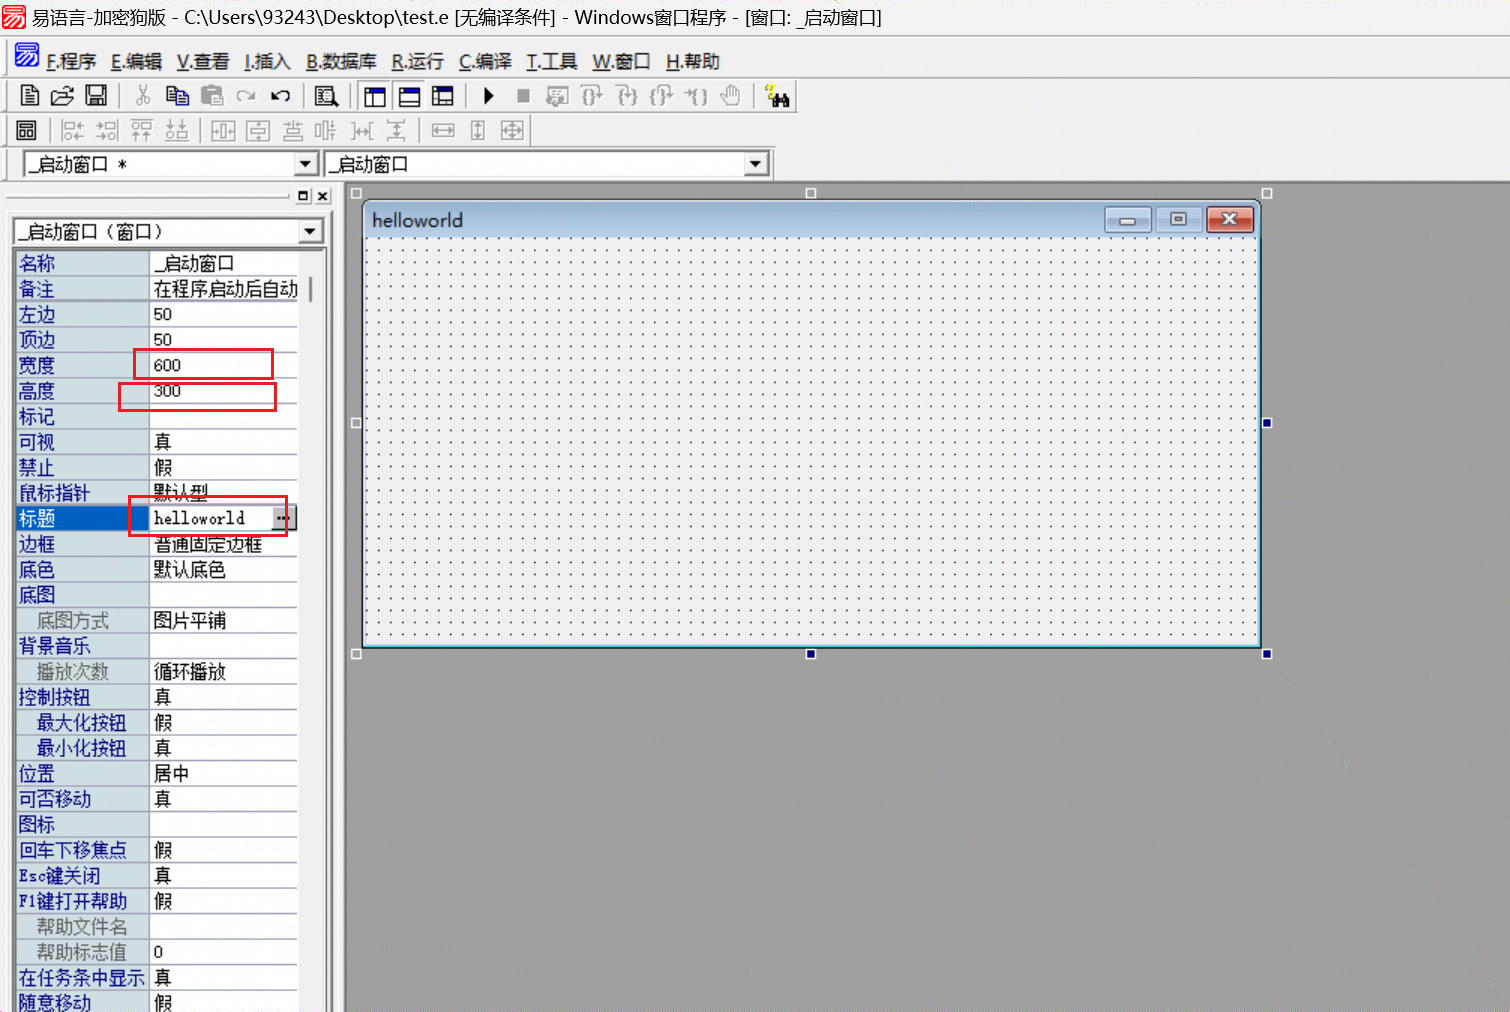
Task: Click the Align Top edges icon
Action: [x=141, y=130]
